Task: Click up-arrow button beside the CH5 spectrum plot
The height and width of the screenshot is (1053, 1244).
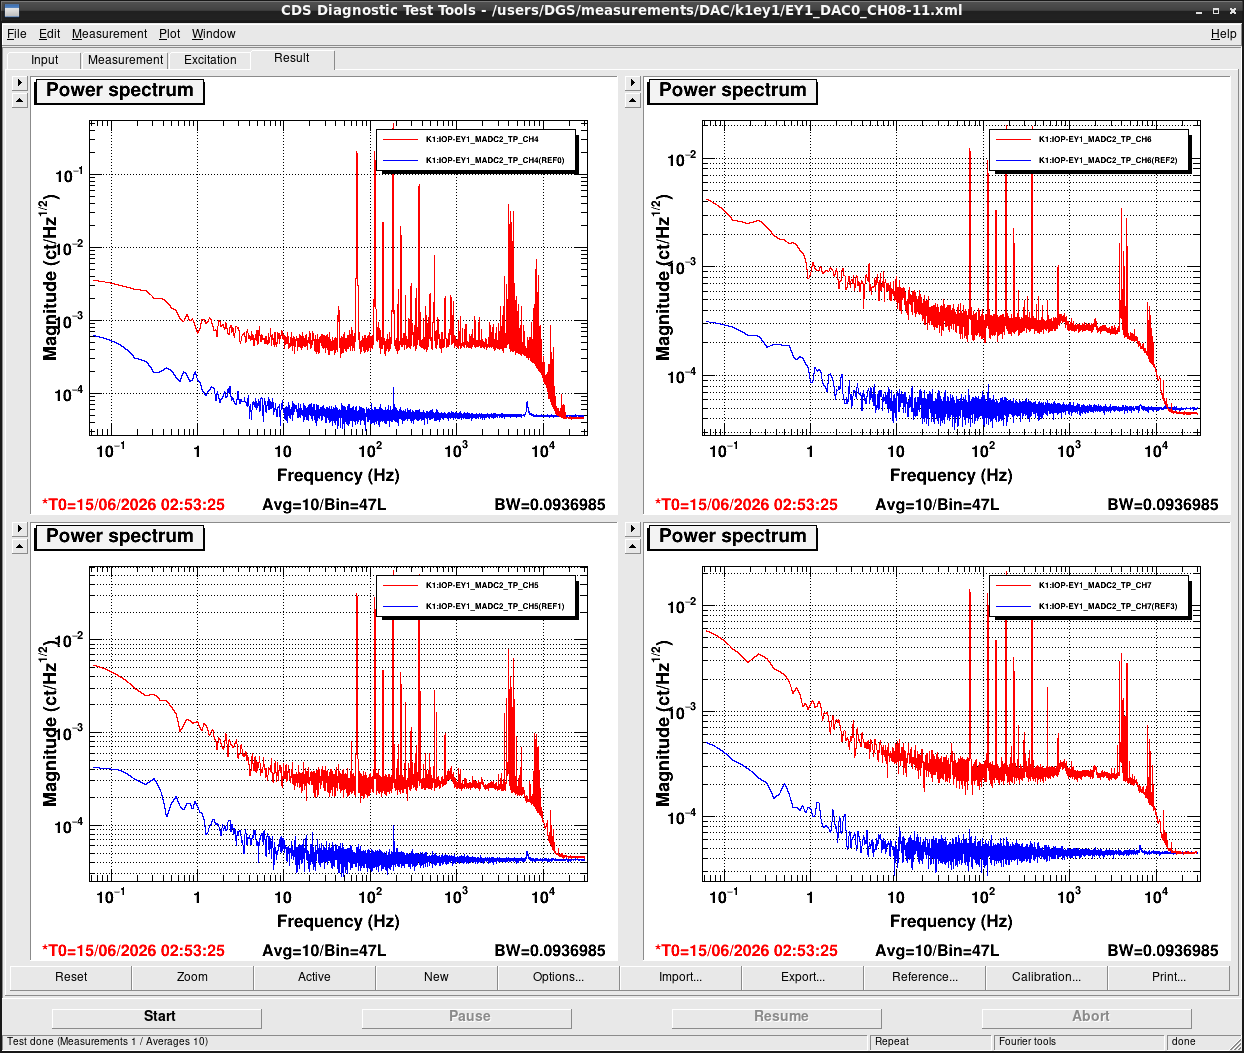Action: [x=19, y=546]
